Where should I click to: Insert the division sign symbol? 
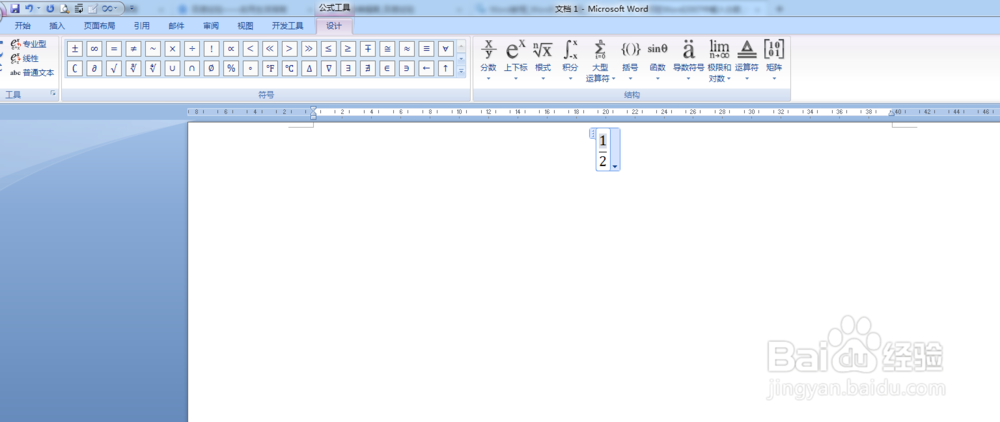coord(192,48)
